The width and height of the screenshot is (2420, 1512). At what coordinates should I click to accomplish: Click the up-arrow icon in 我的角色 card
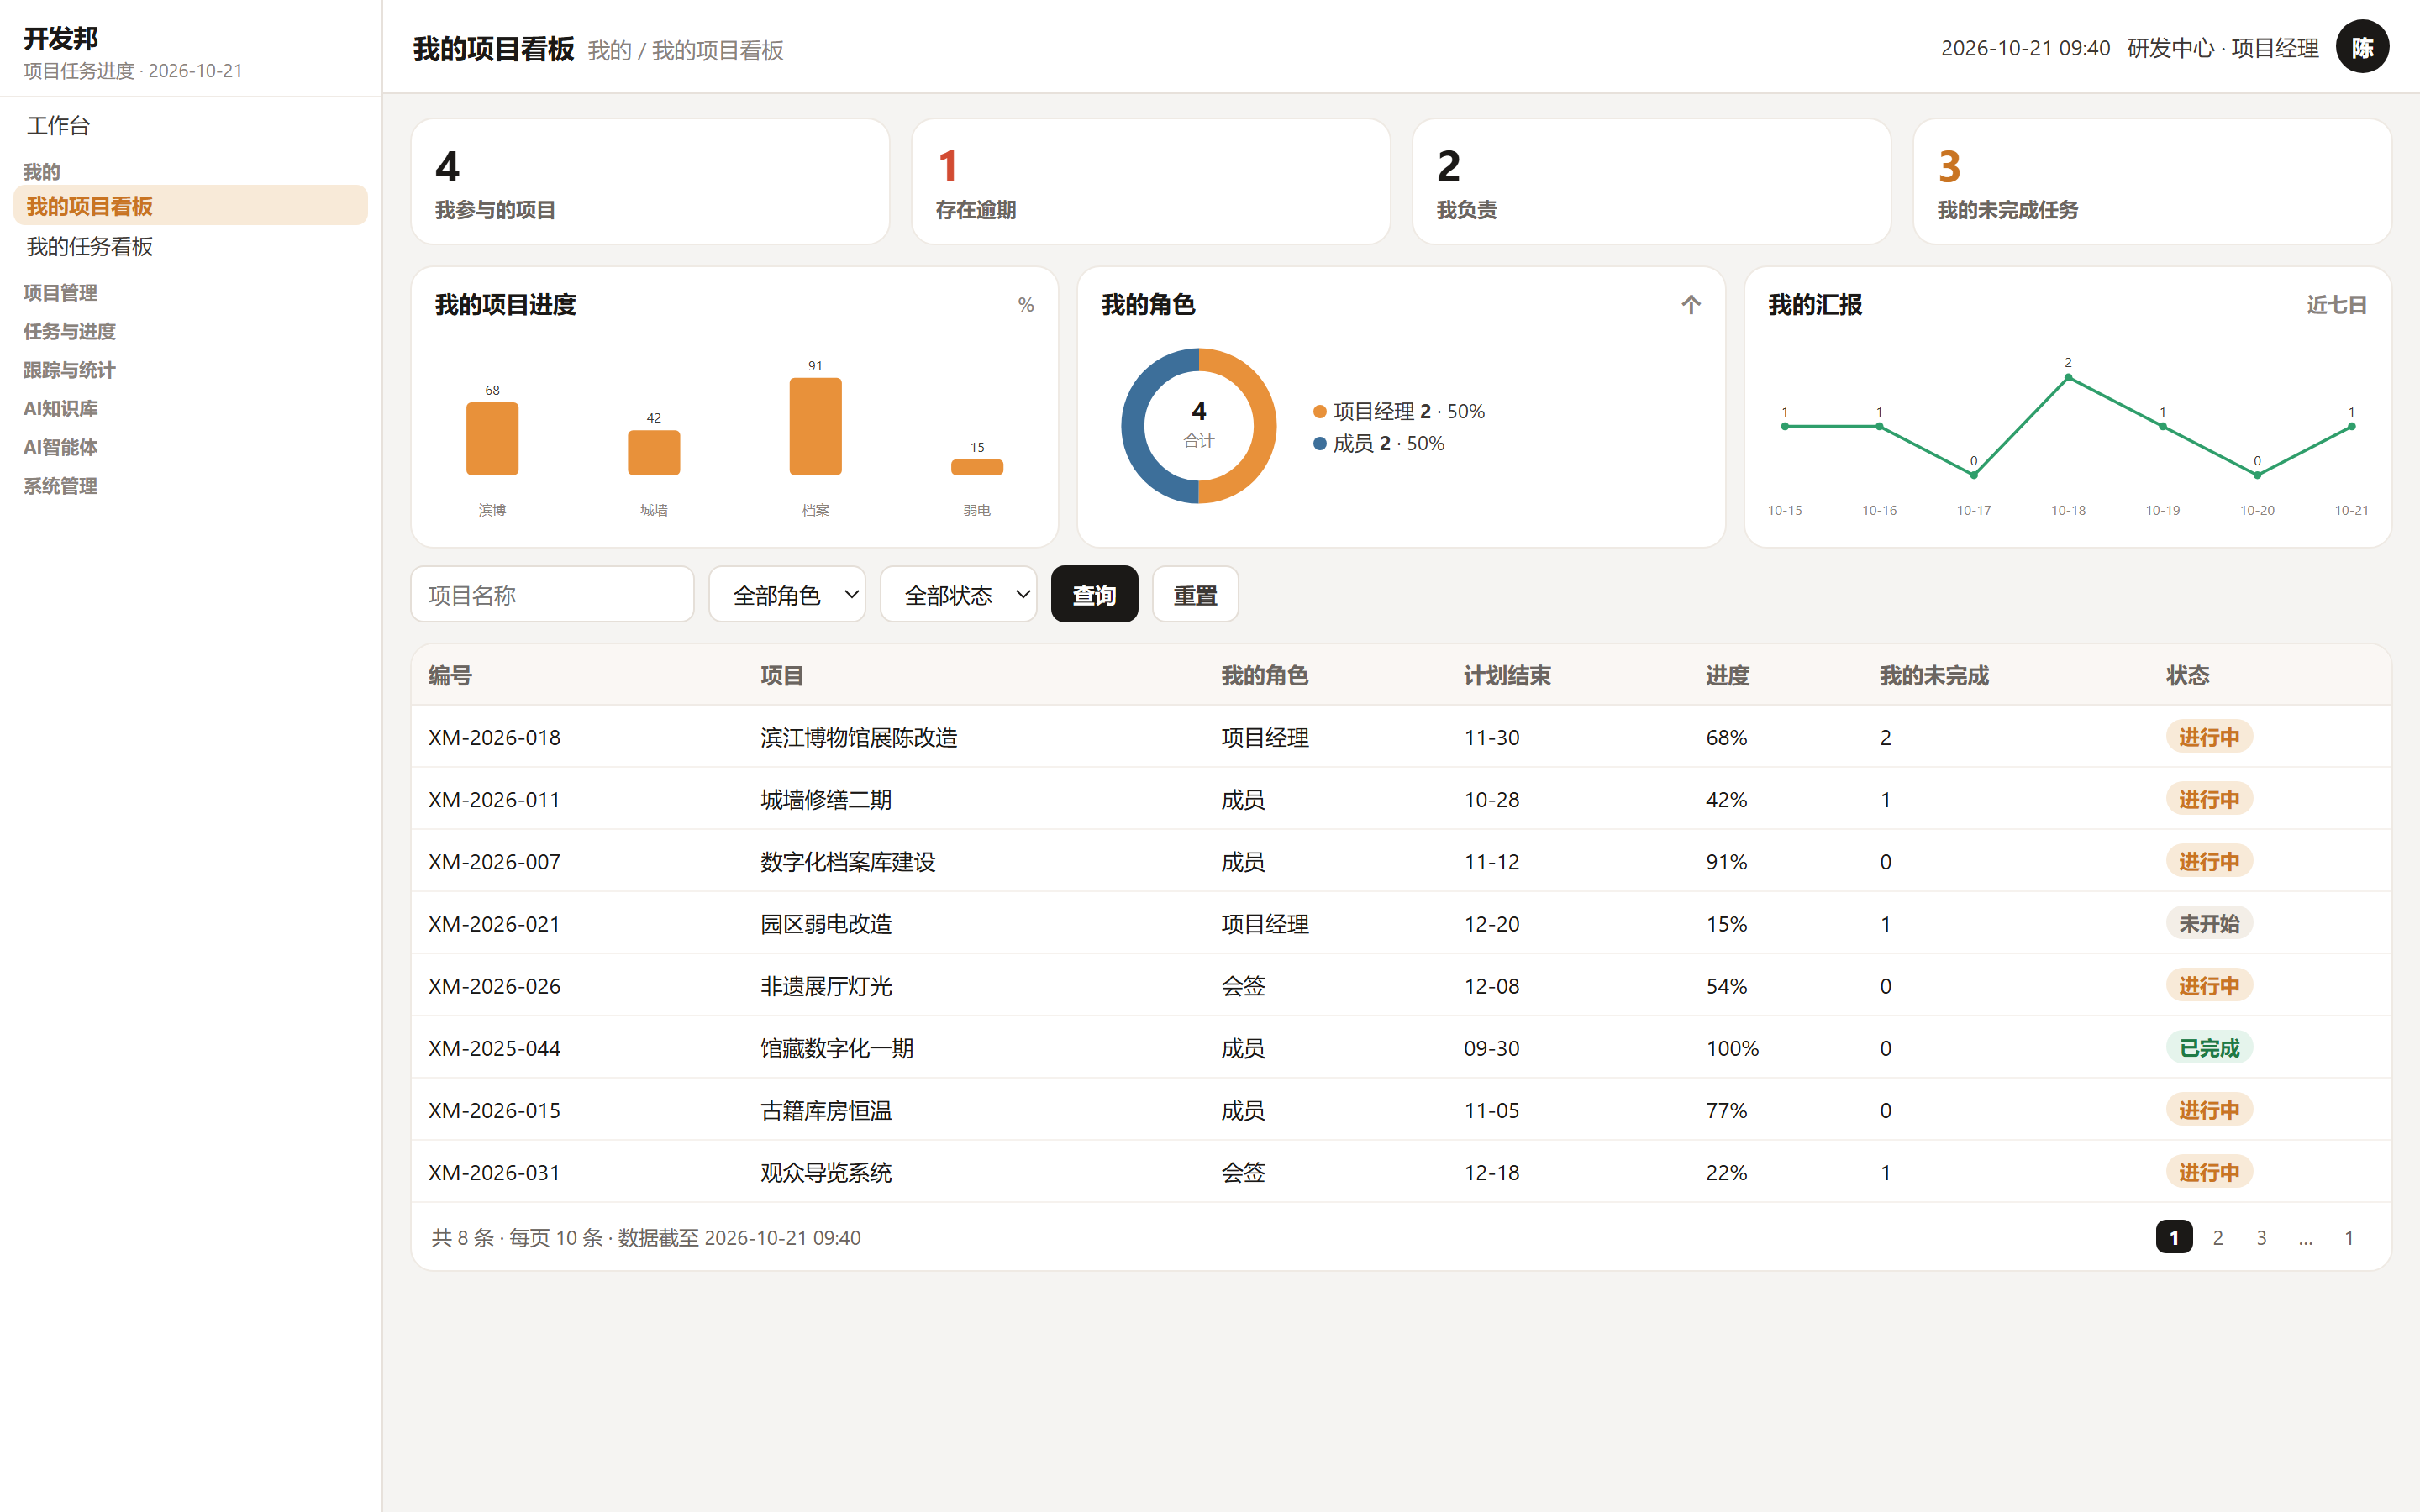(x=1690, y=305)
